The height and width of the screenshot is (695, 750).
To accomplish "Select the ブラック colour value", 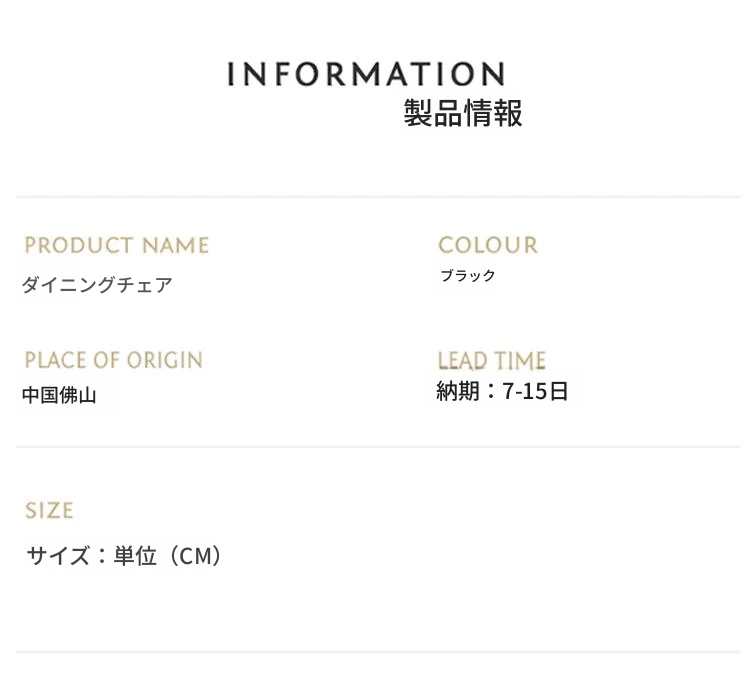I will coord(468,276).
